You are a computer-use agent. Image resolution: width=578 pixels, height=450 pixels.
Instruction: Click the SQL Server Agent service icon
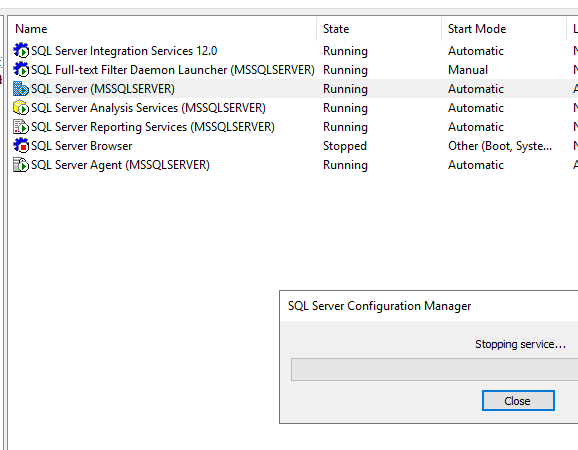21,165
